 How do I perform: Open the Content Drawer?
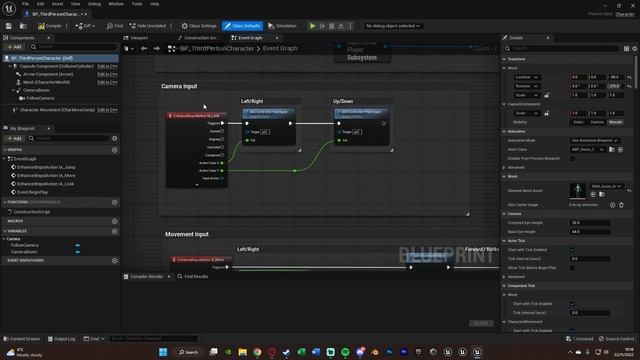tap(22, 339)
